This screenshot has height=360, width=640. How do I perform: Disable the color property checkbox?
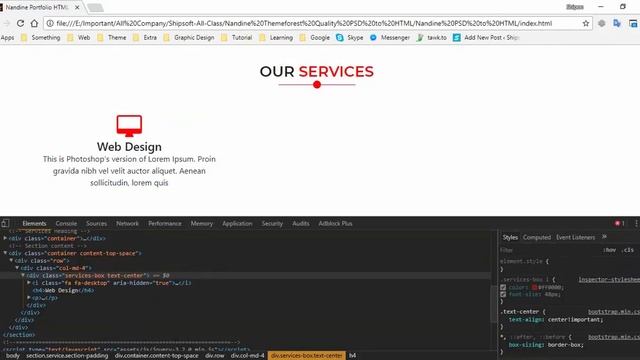[503, 287]
